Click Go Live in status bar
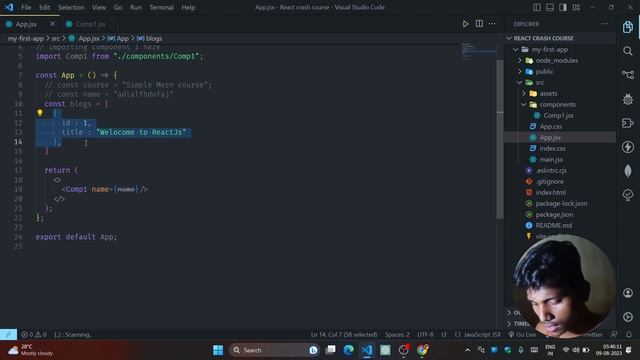This screenshot has height=360, width=640. [x=522, y=334]
